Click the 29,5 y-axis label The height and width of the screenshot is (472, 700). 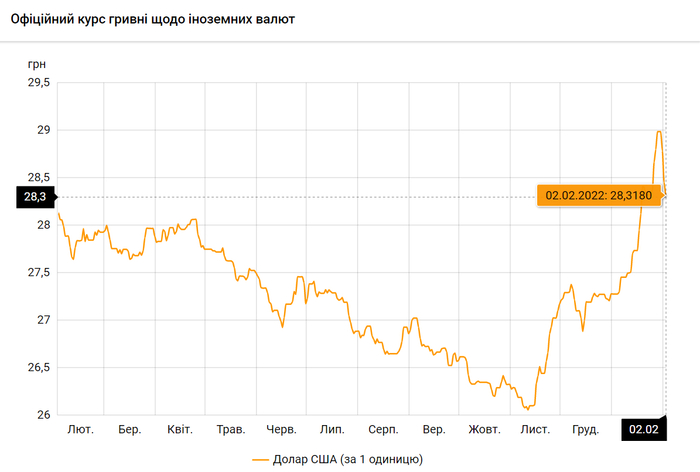[x=37, y=83]
